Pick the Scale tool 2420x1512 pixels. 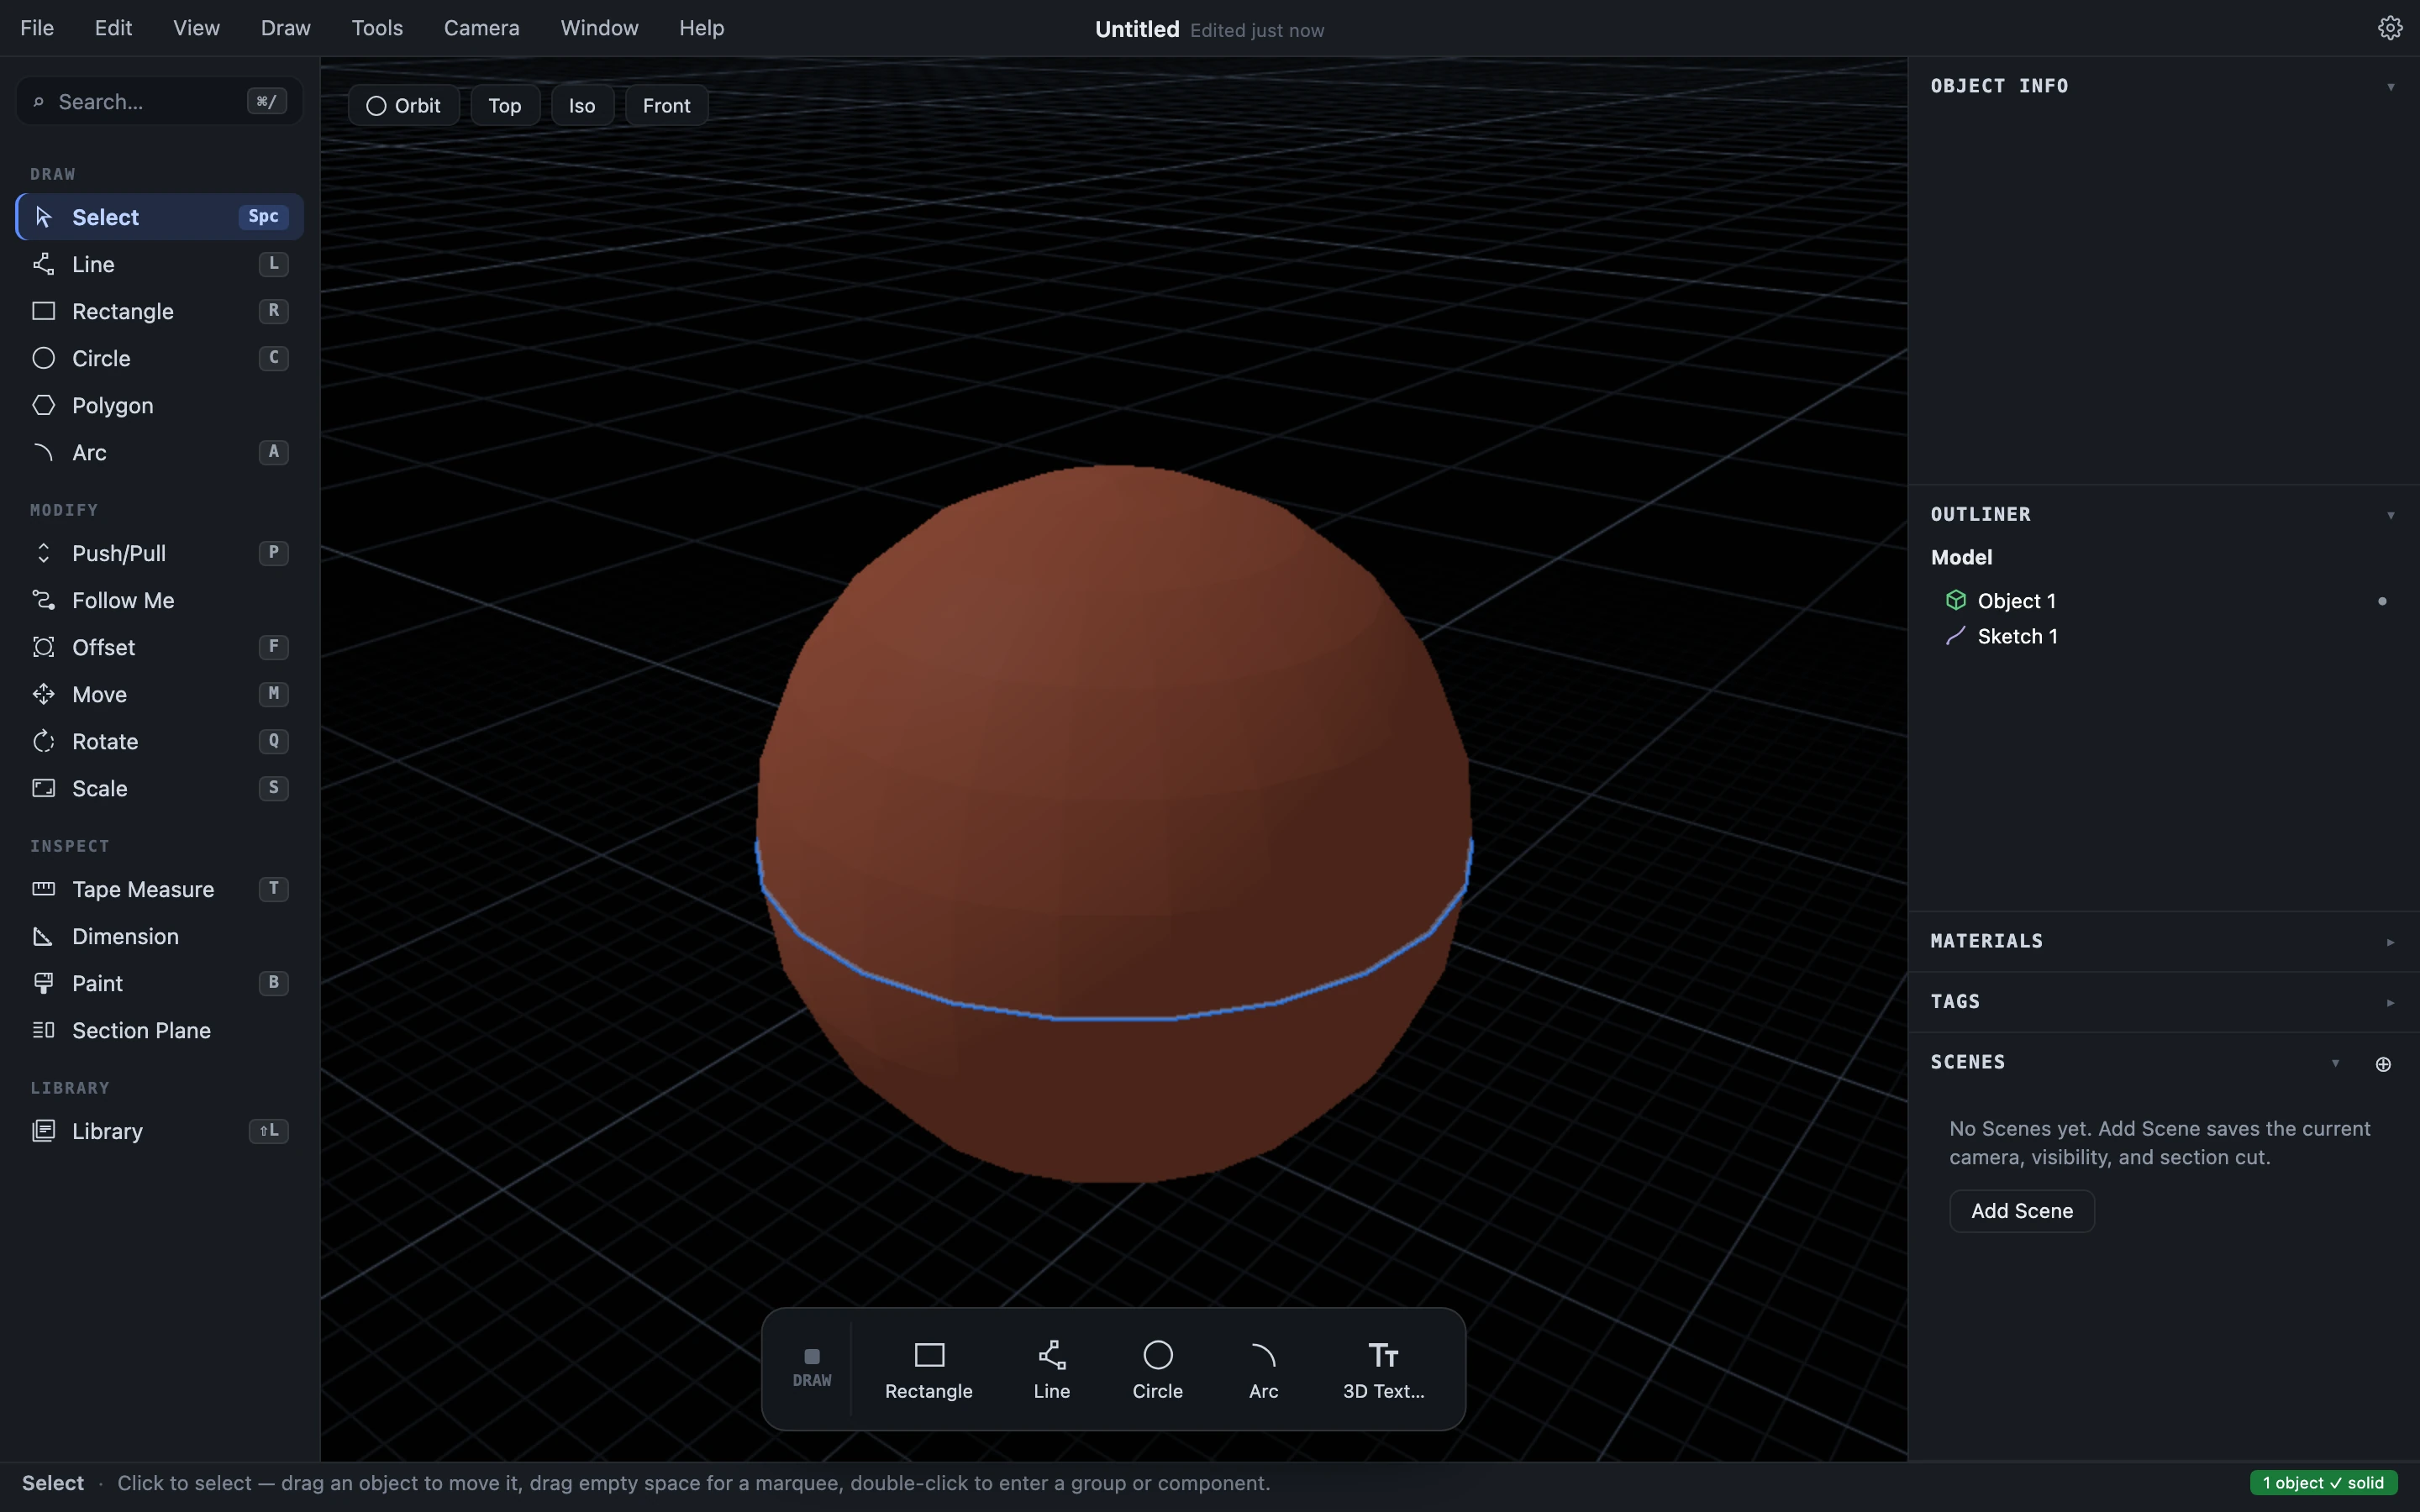(160, 788)
